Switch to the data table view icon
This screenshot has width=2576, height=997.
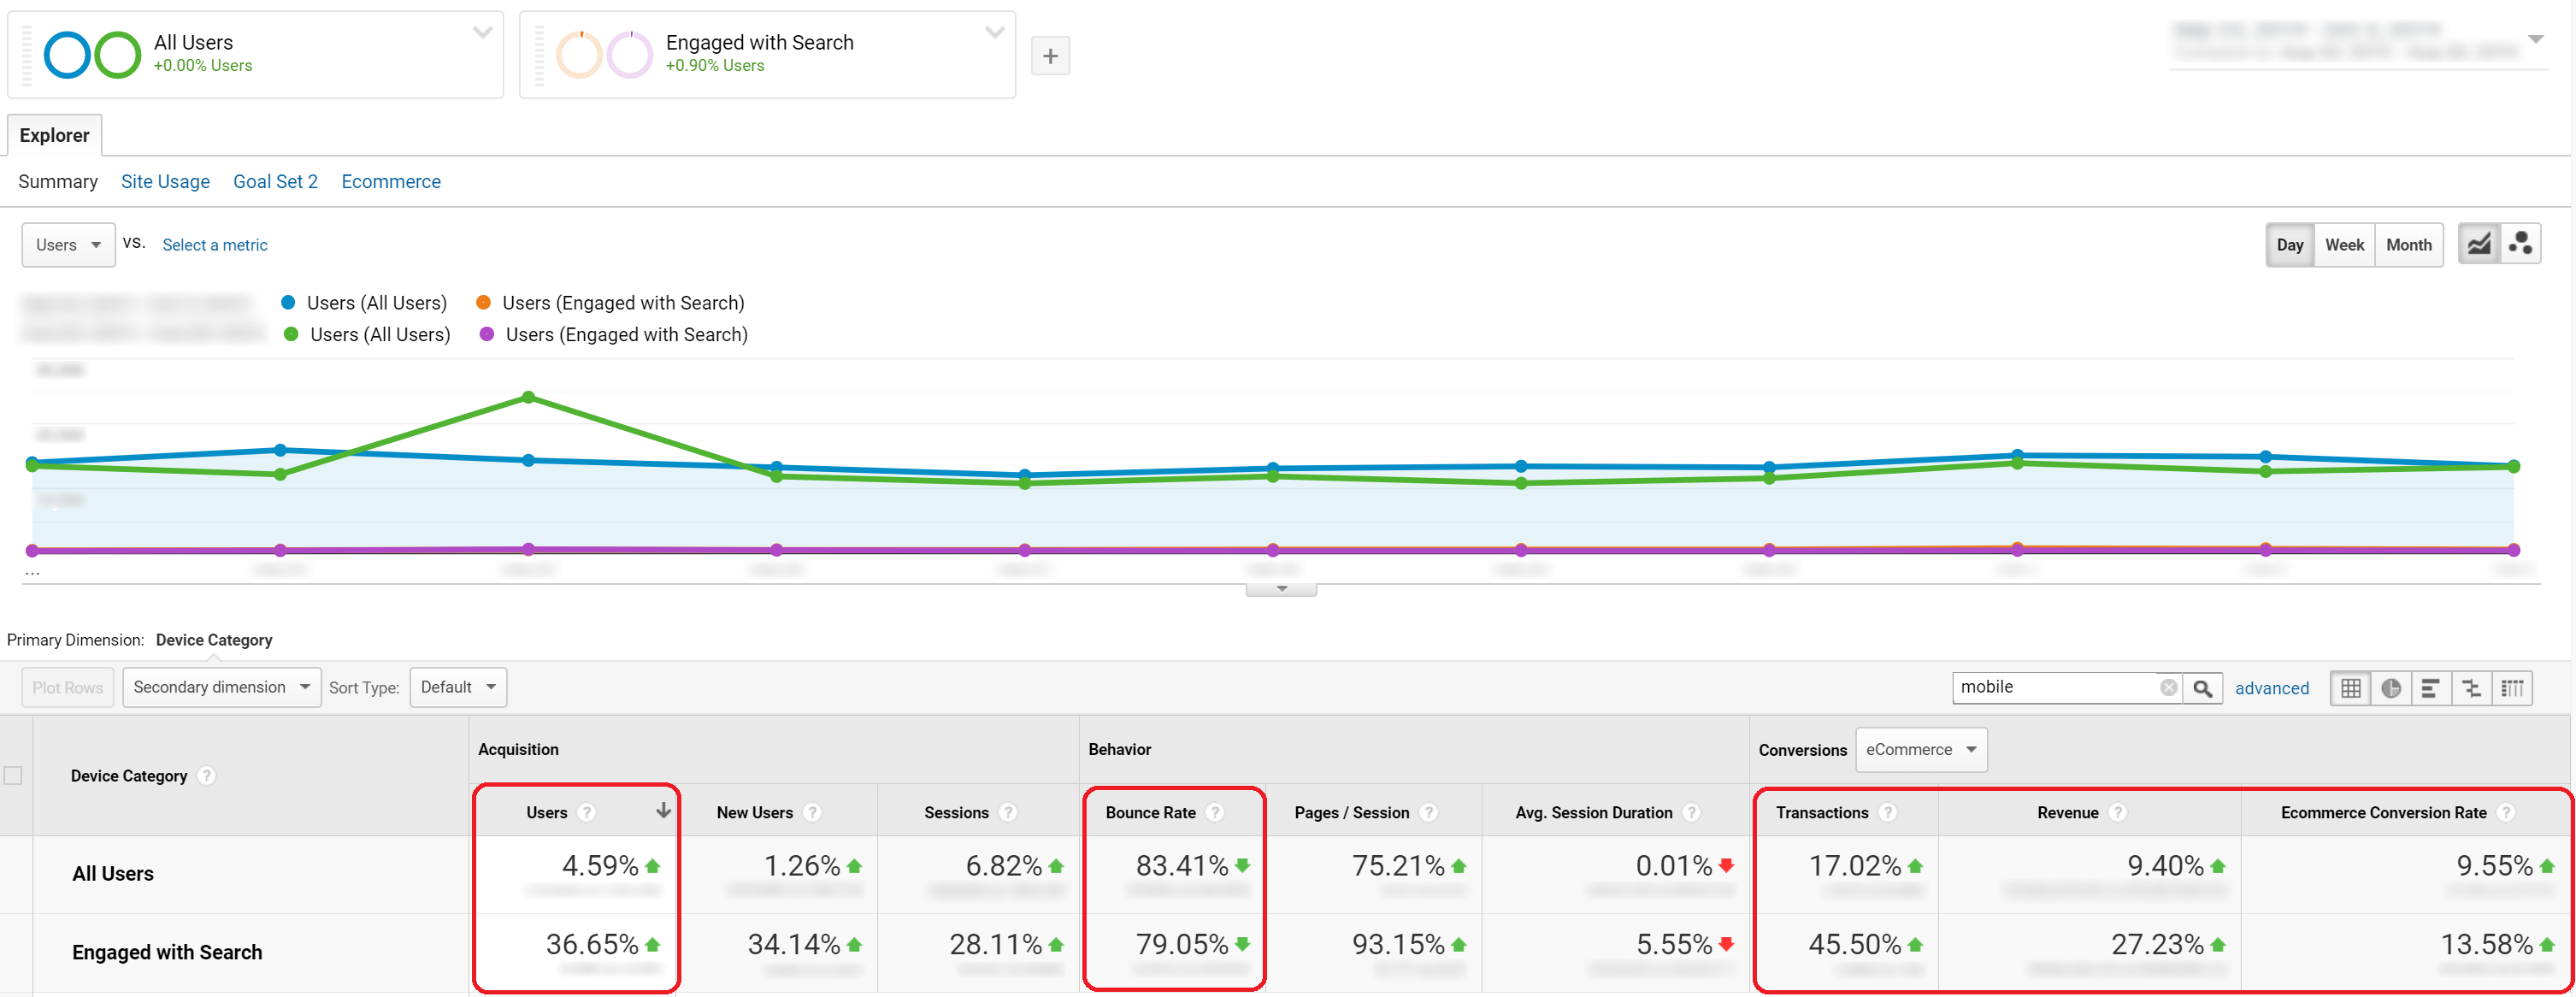[x=2350, y=688]
